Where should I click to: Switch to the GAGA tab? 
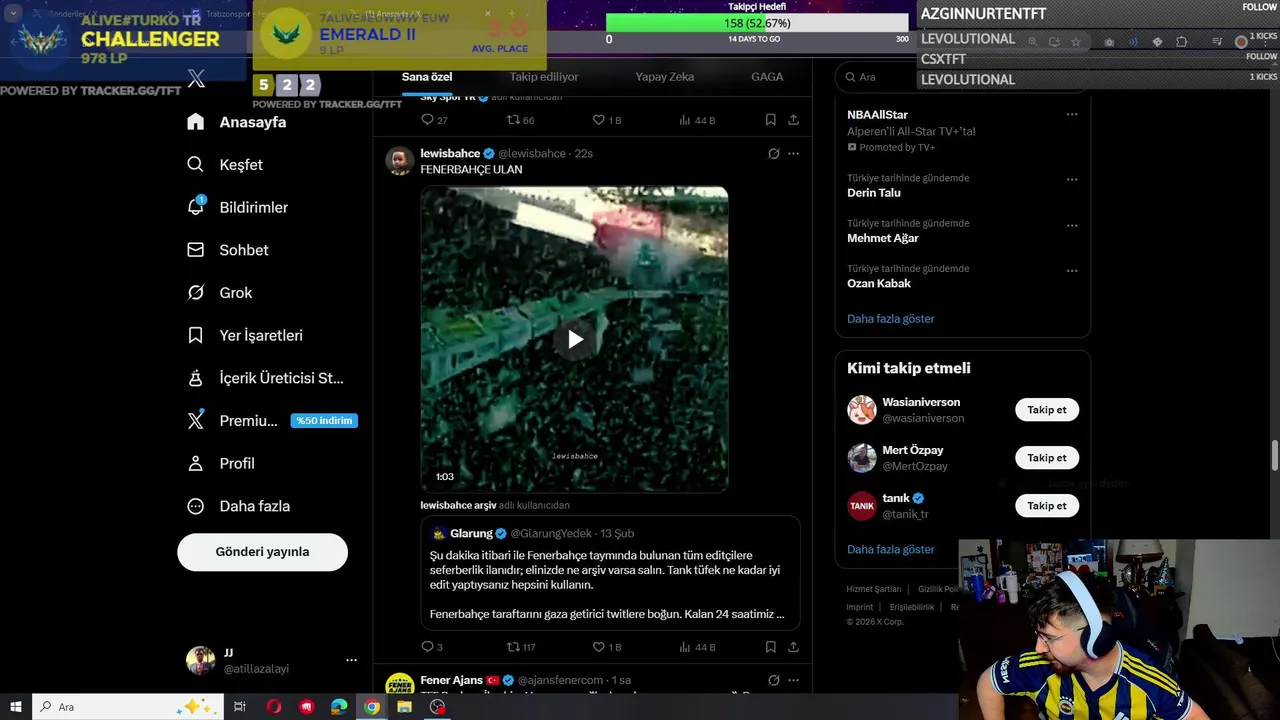coord(767,77)
